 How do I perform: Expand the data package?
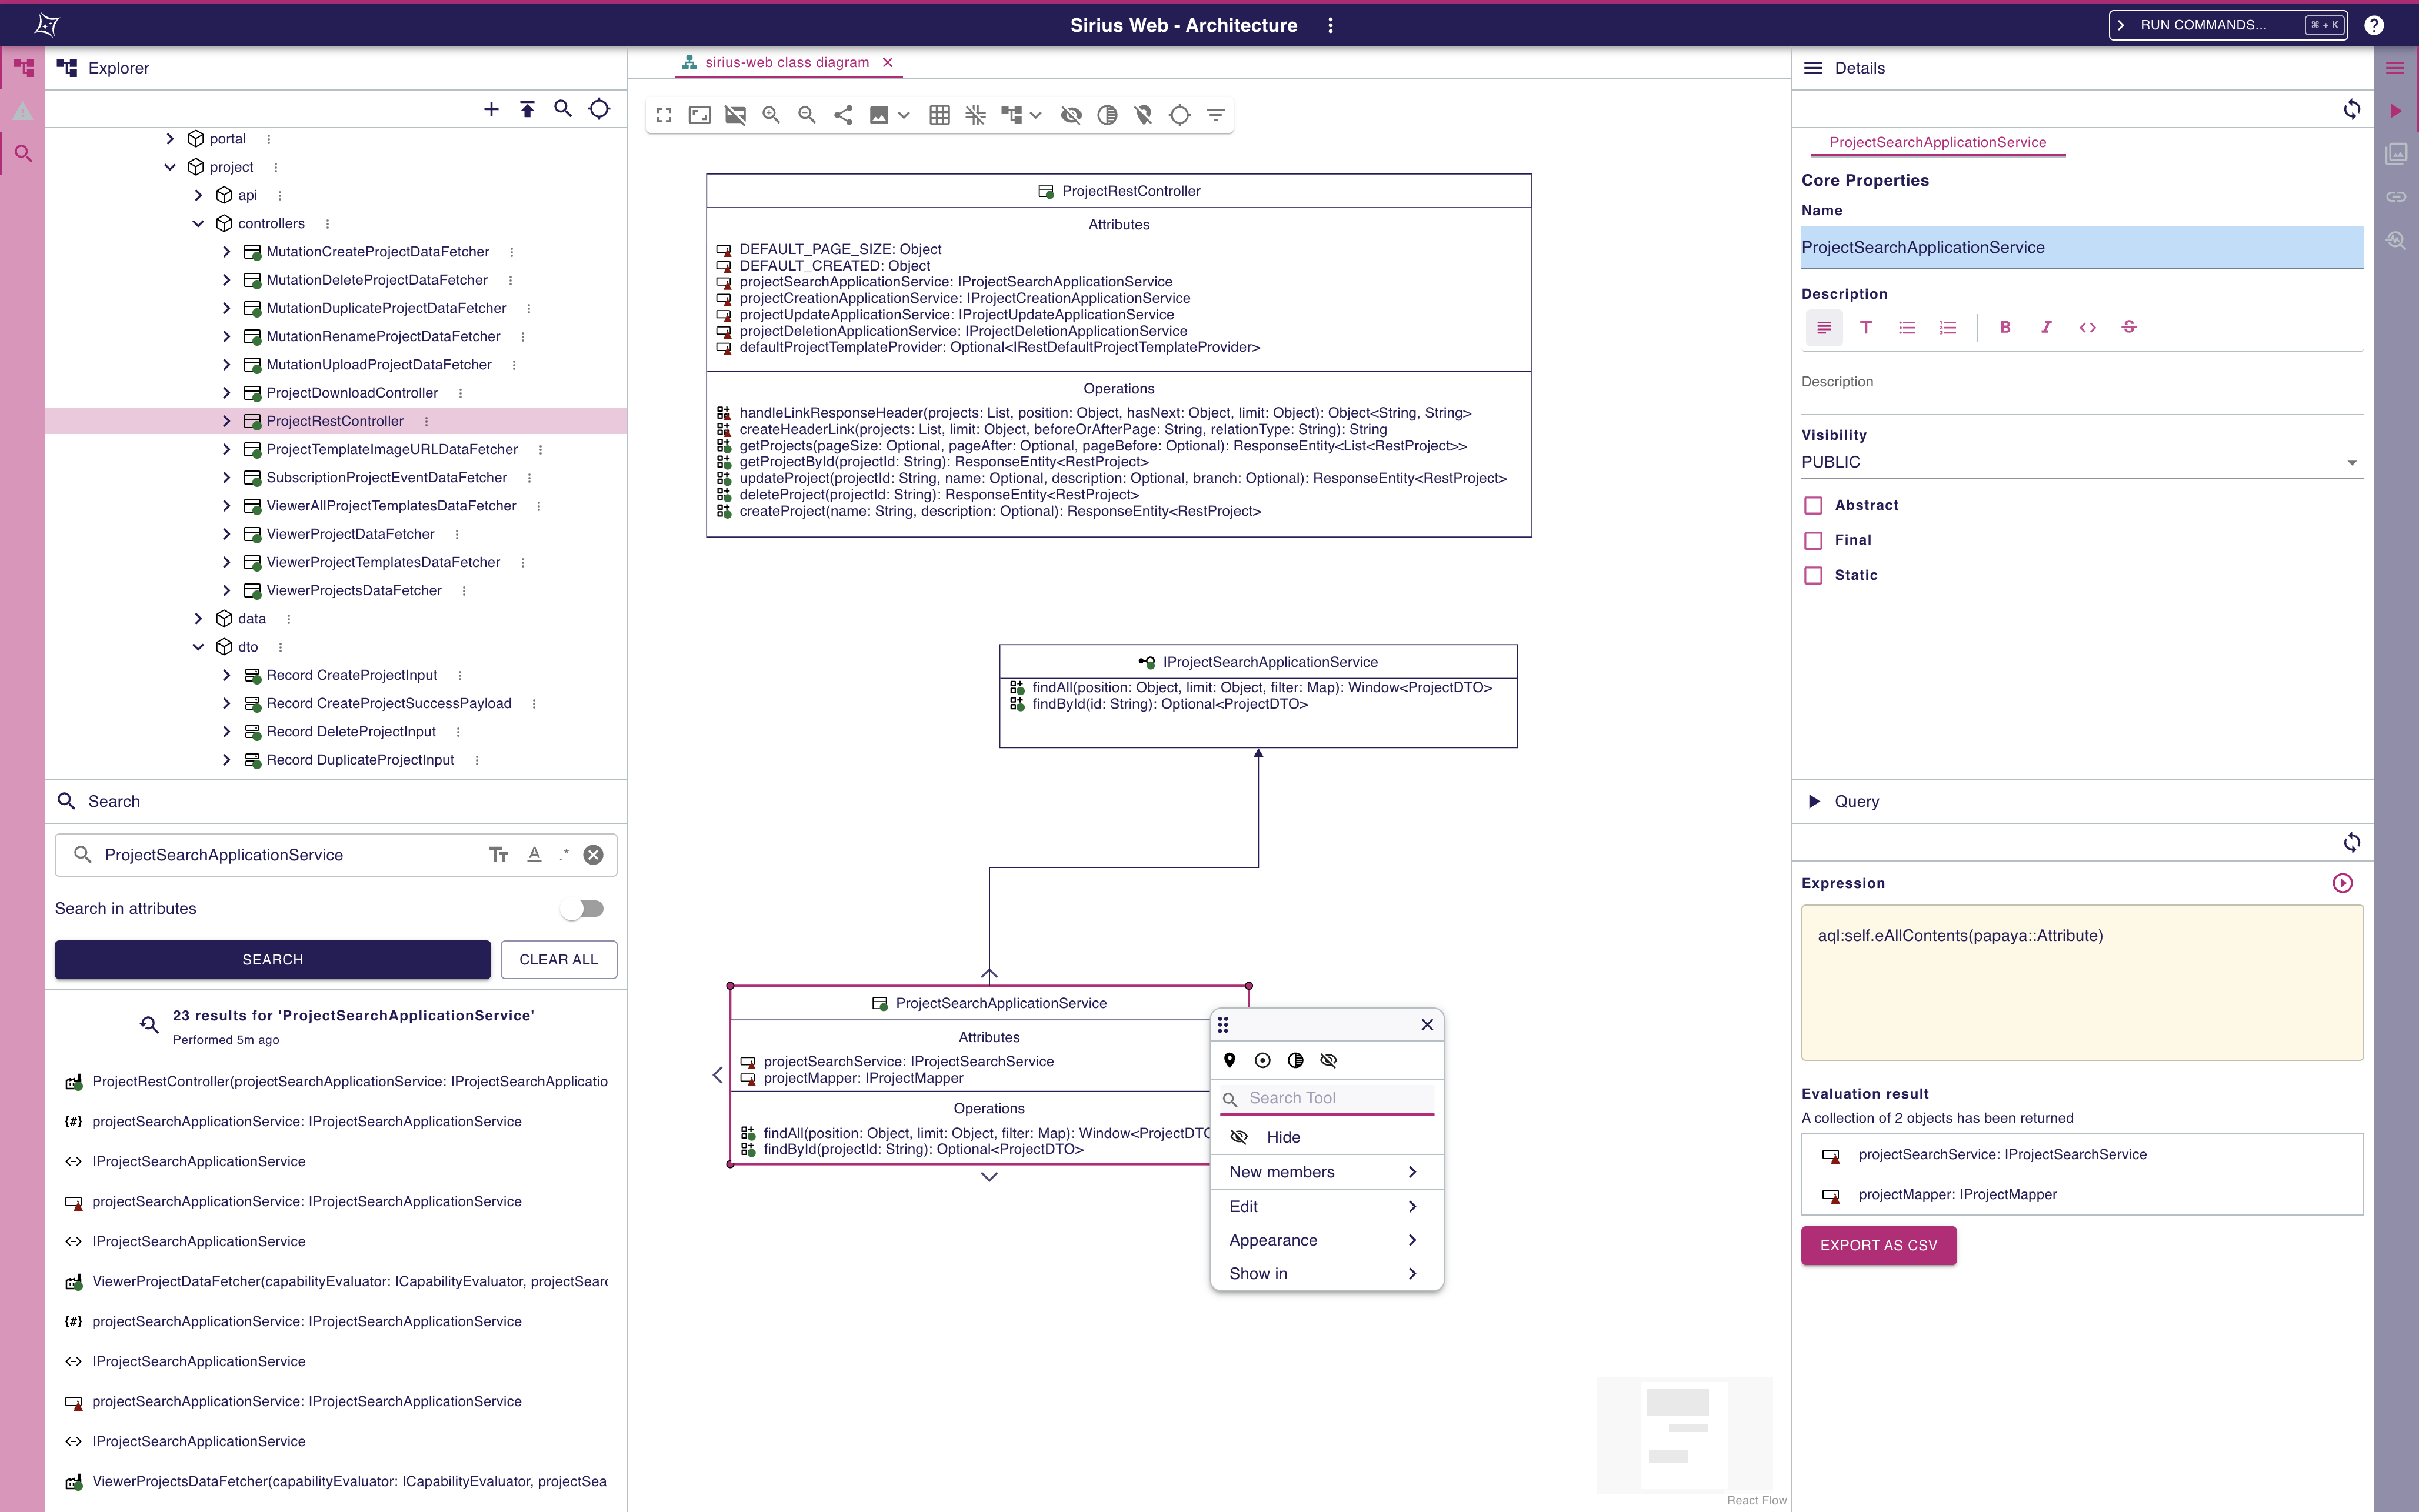198,619
